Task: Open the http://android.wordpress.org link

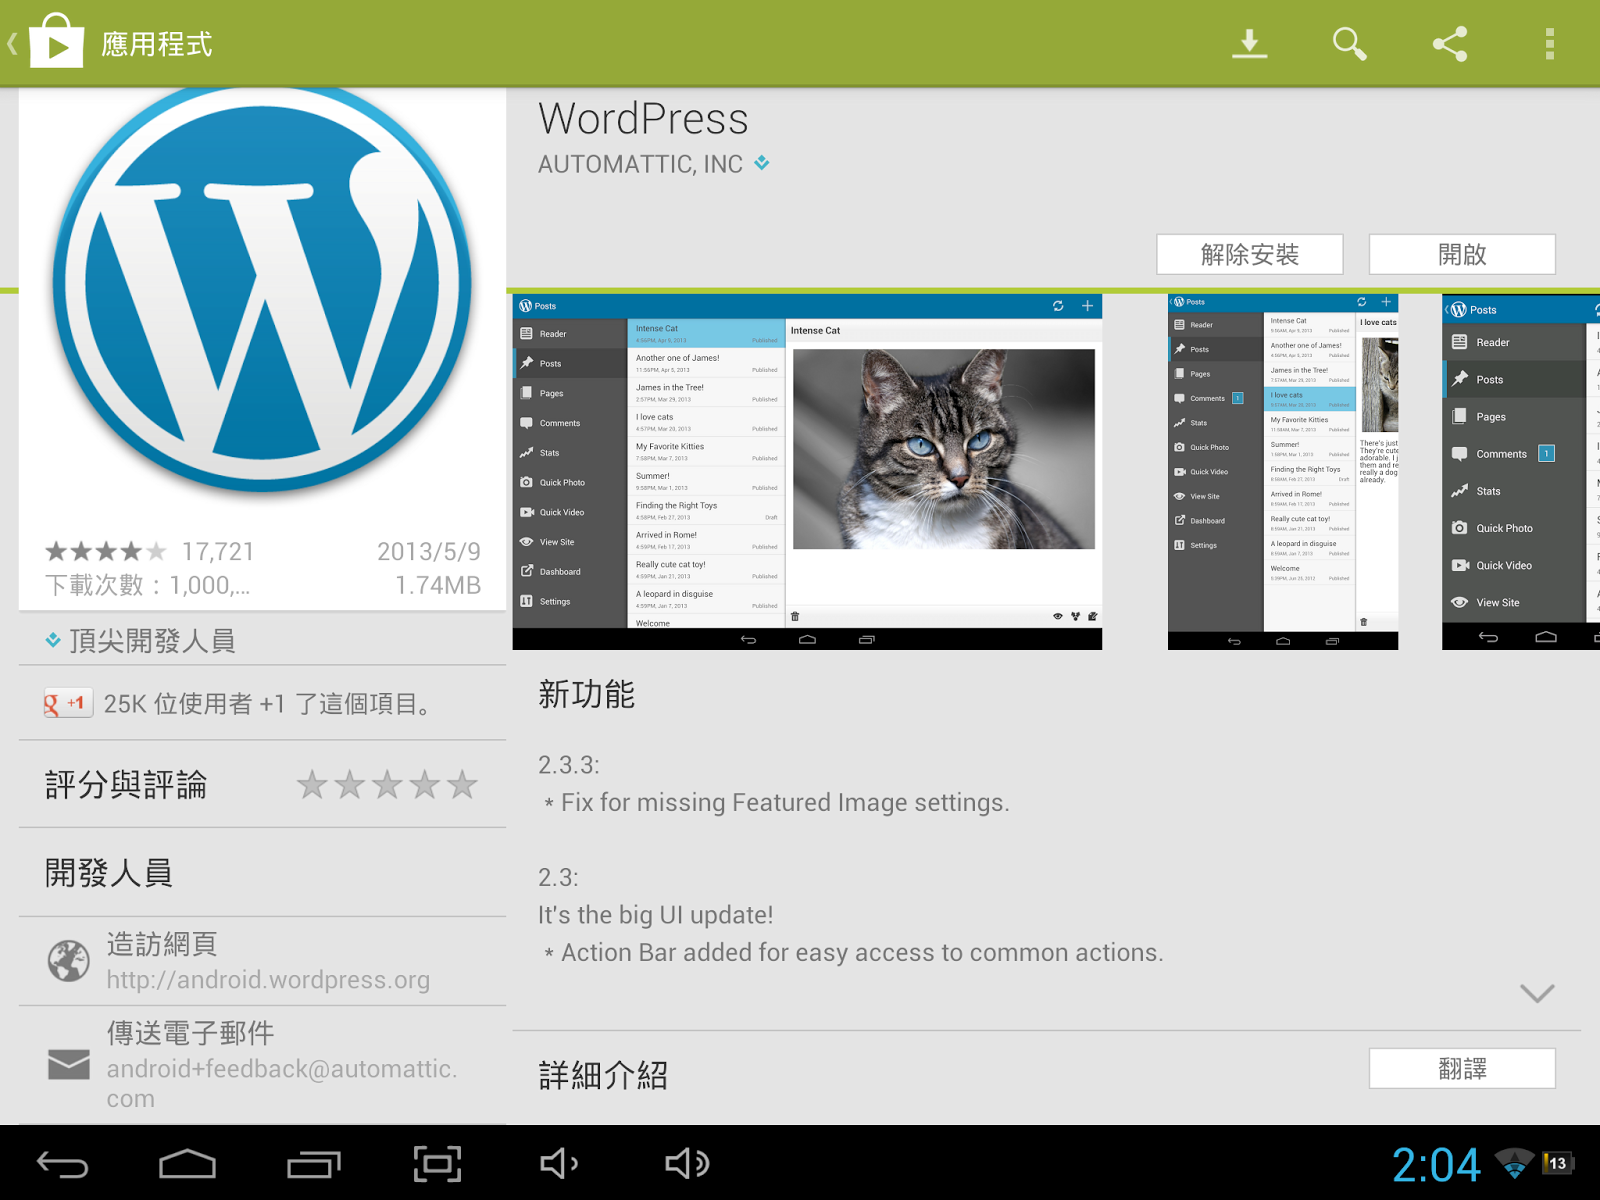Action: click(x=268, y=980)
